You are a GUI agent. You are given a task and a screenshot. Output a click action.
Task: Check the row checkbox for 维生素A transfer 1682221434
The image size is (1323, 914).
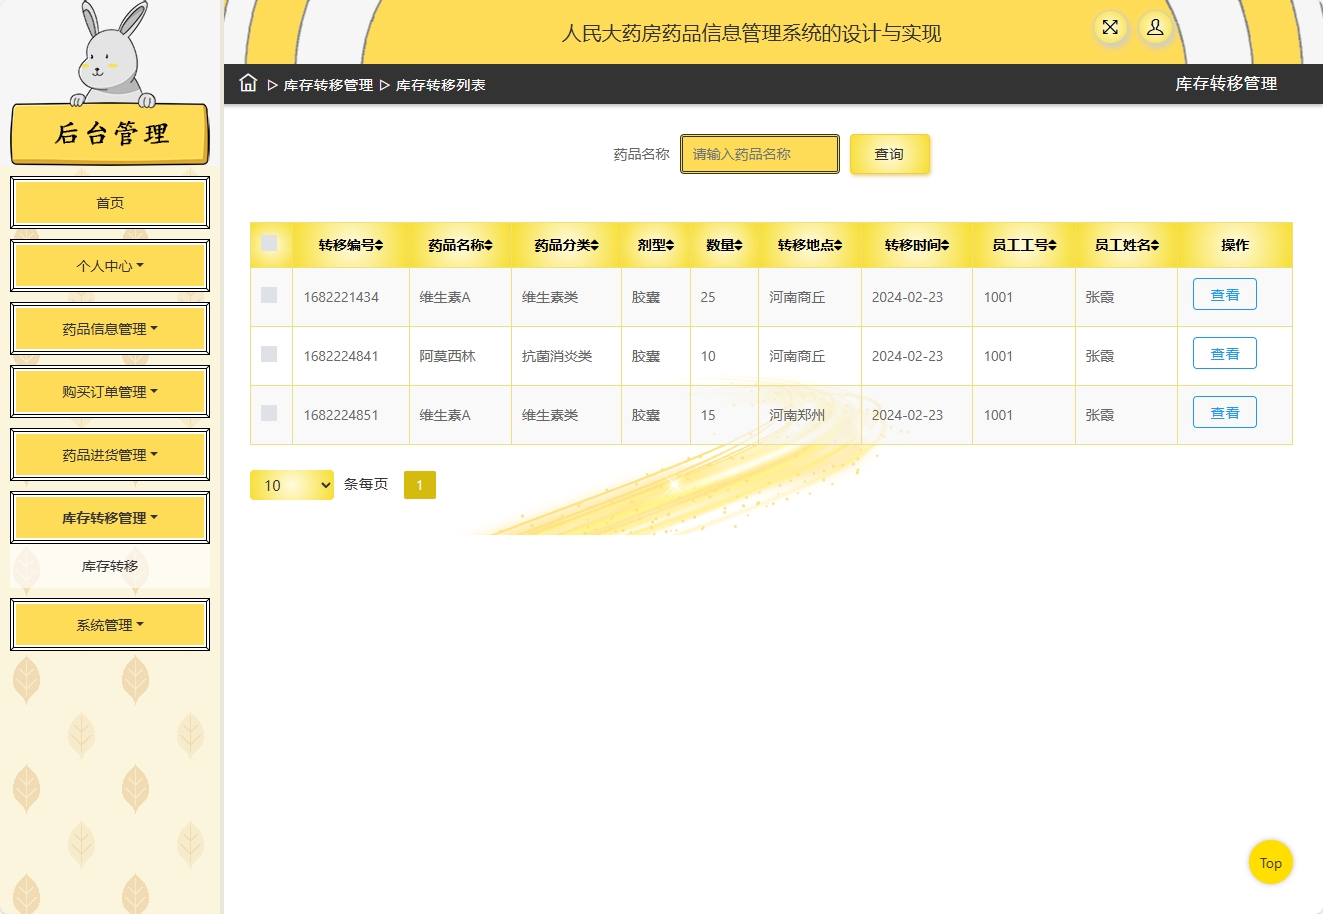click(x=270, y=296)
